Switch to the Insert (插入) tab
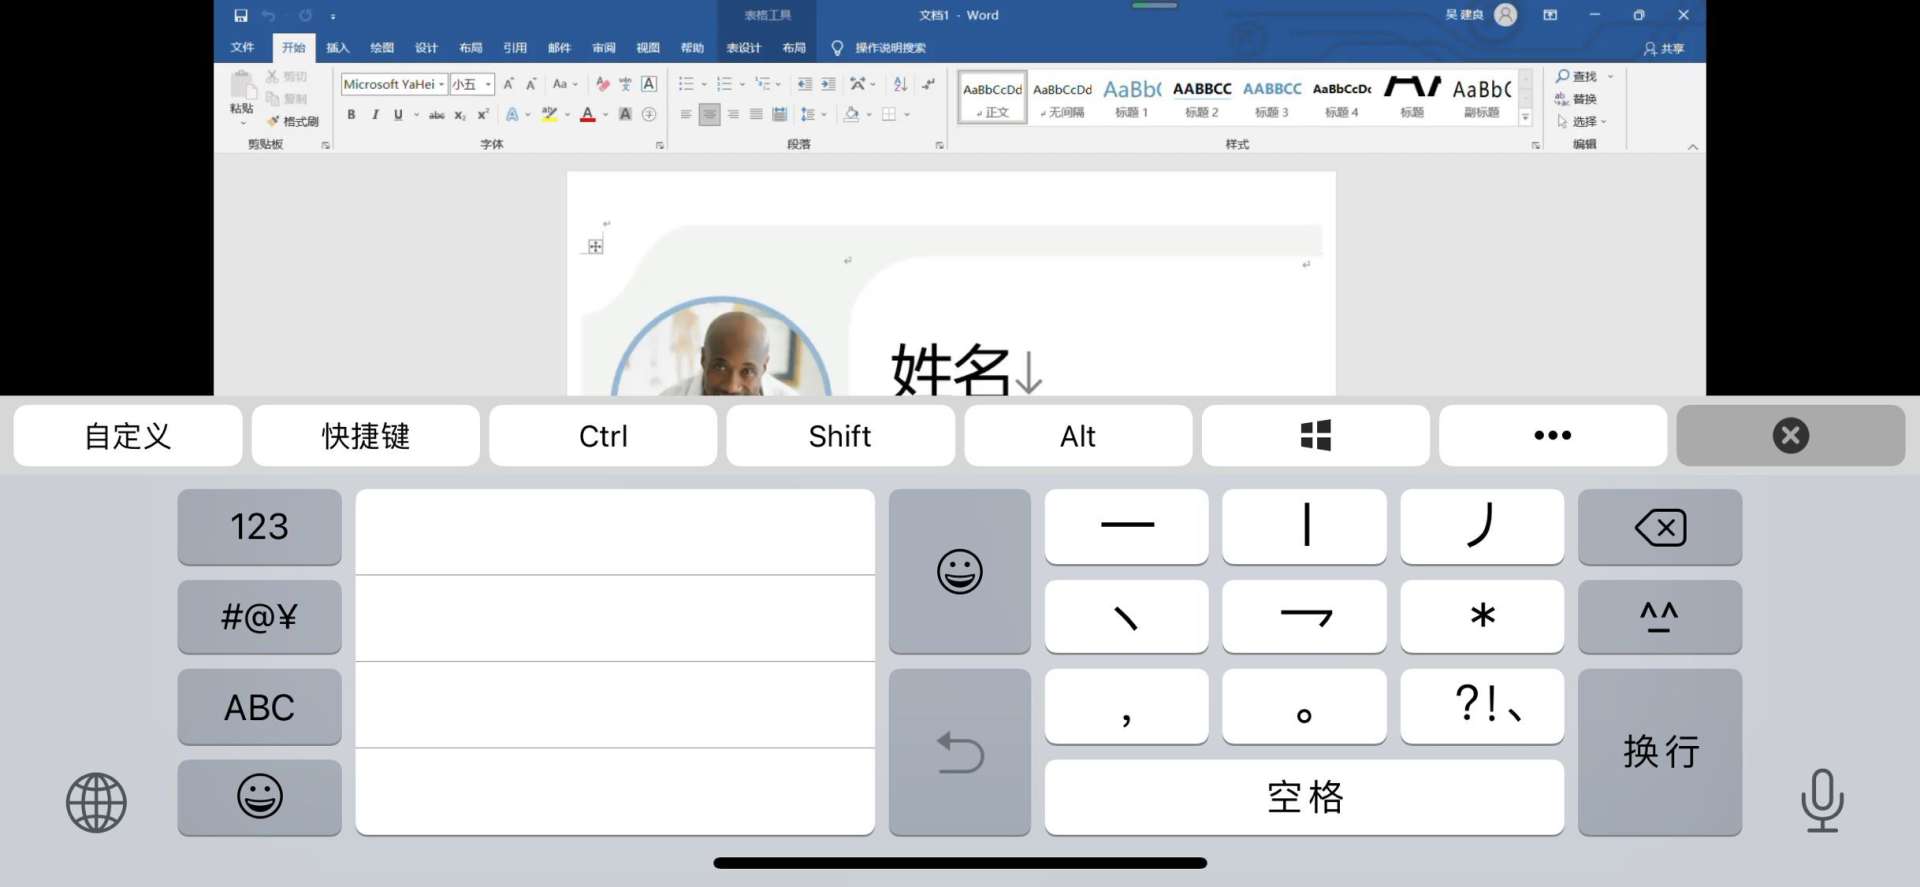The image size is (1920, 887). click(338, 47)
